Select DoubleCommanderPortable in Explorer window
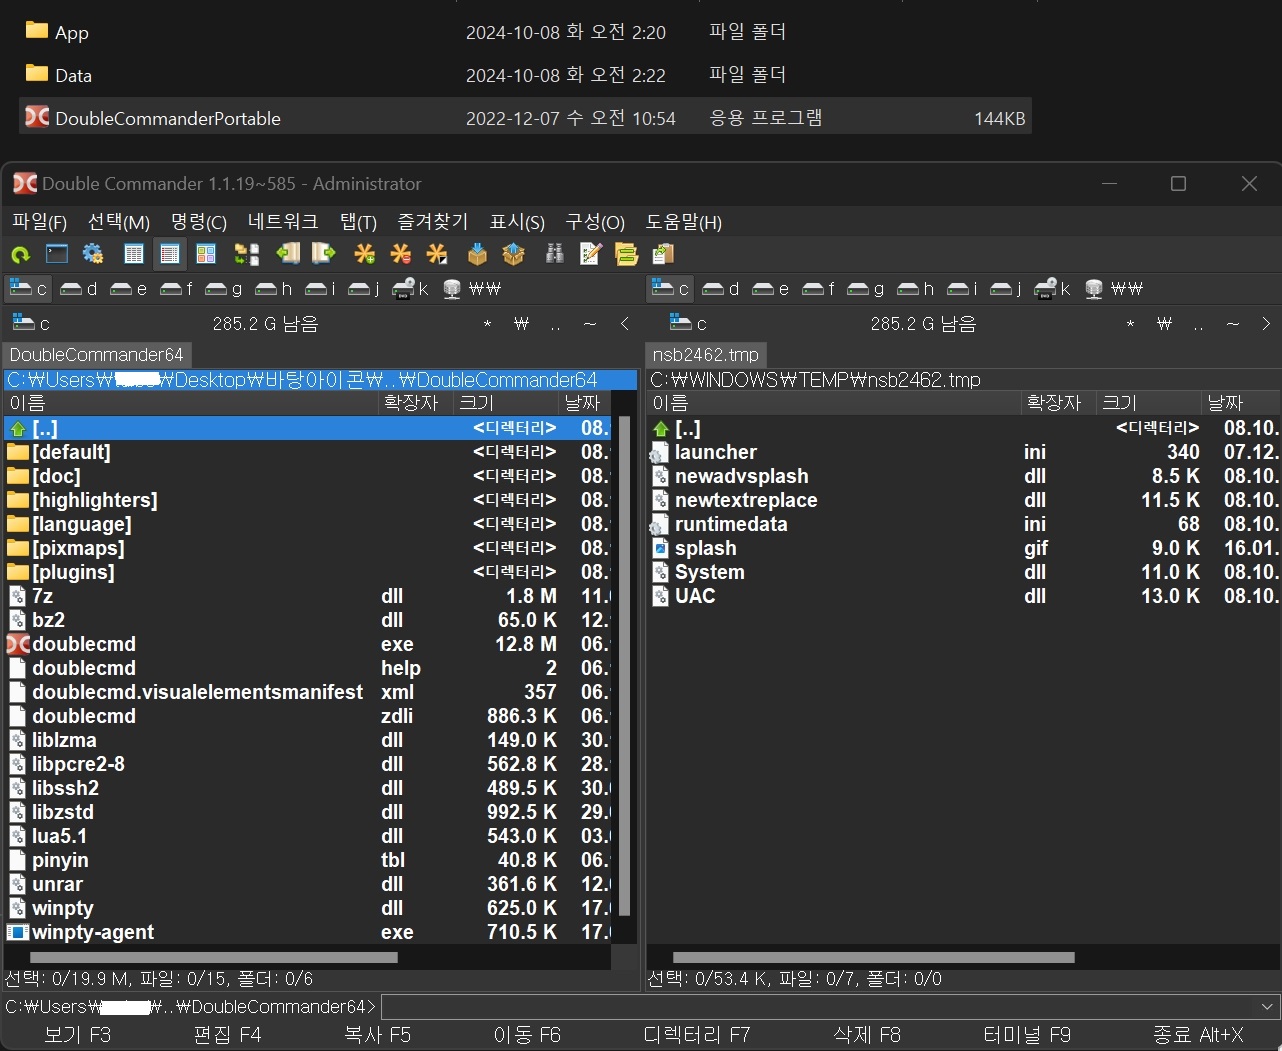1282x1051 pixels. click(x=525, y=118)
